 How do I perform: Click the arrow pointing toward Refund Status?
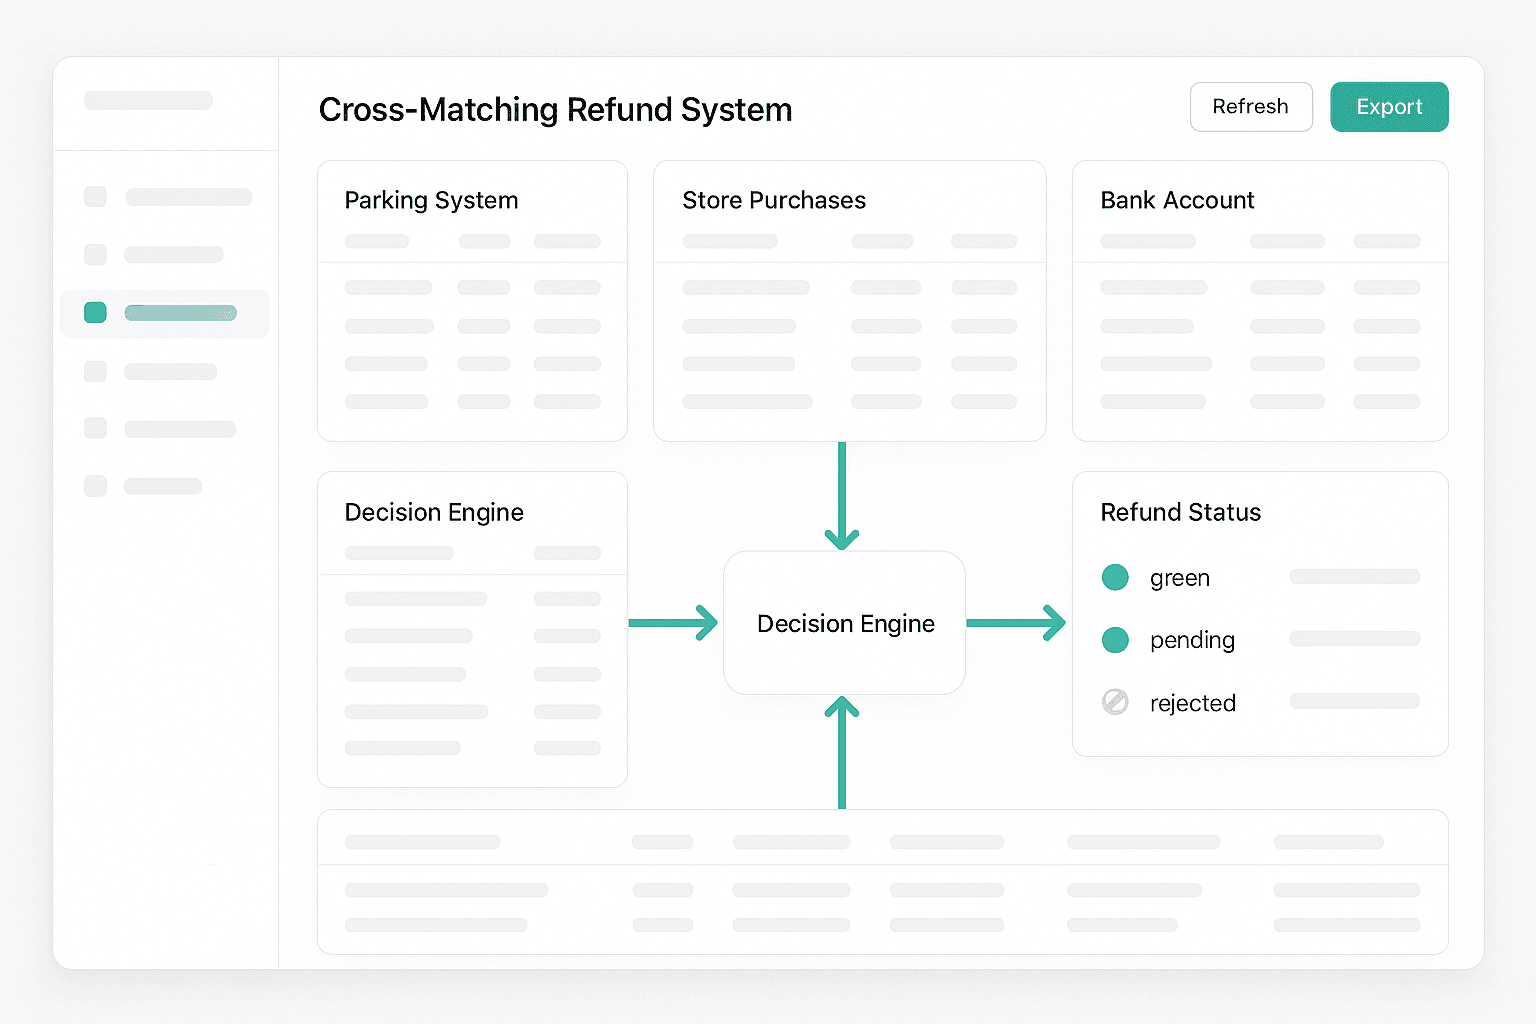click(x=1015, y=623)
